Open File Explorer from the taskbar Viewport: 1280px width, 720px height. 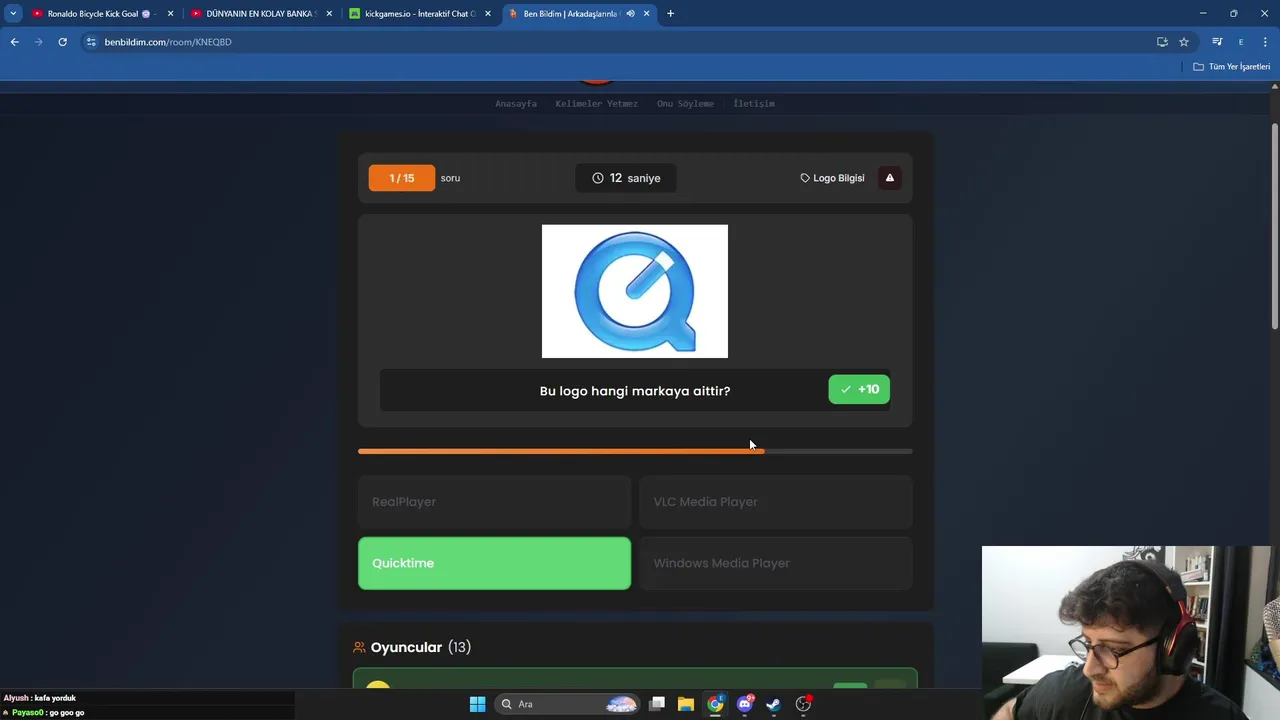(686, 704)
